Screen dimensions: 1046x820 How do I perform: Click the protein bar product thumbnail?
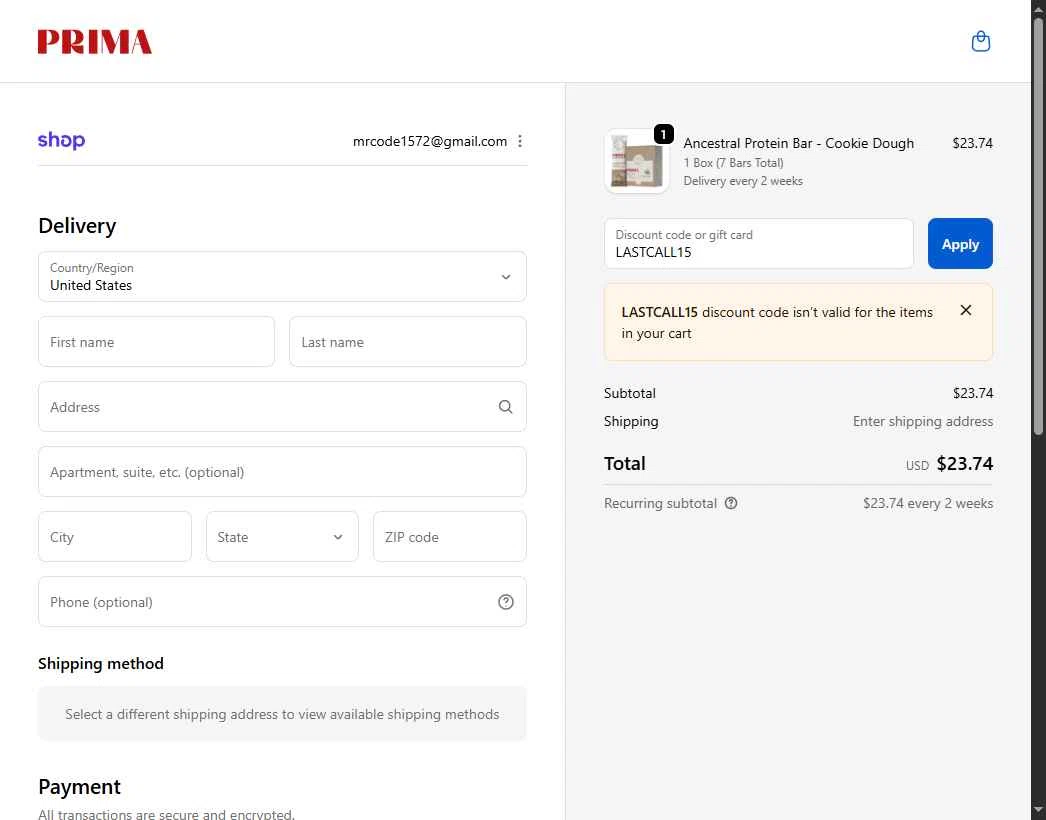[636, 161]
